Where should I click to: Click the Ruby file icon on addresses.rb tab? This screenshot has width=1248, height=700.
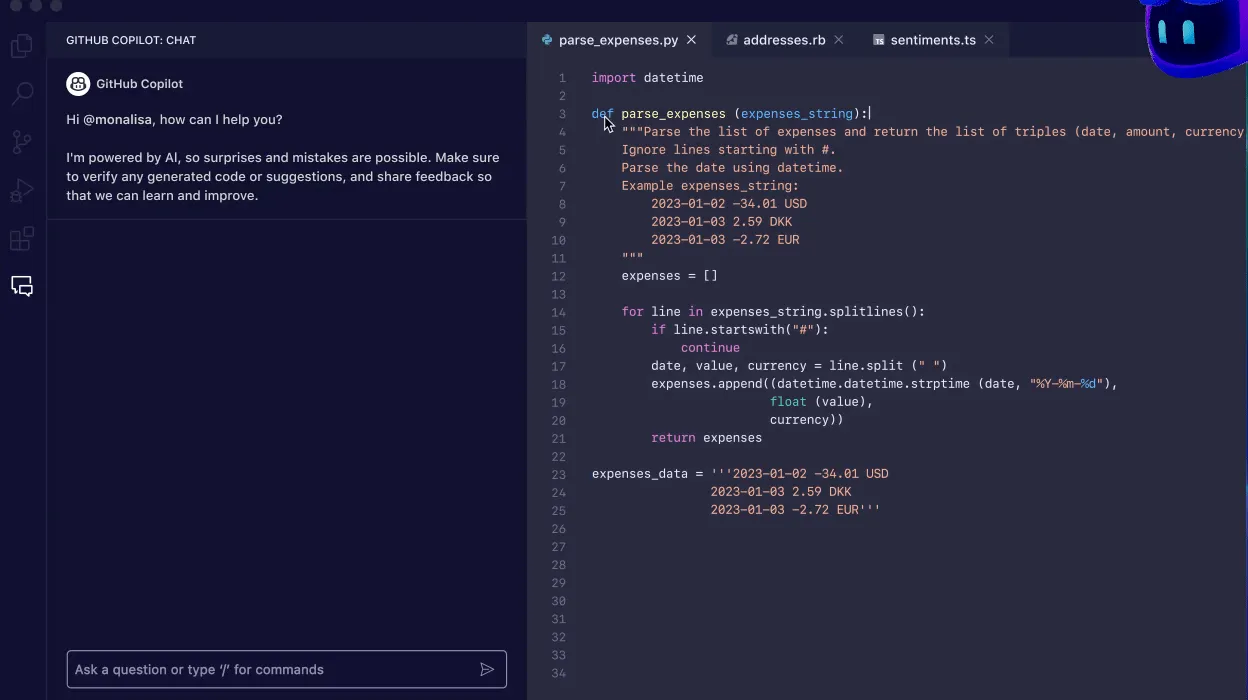(732, 40)
